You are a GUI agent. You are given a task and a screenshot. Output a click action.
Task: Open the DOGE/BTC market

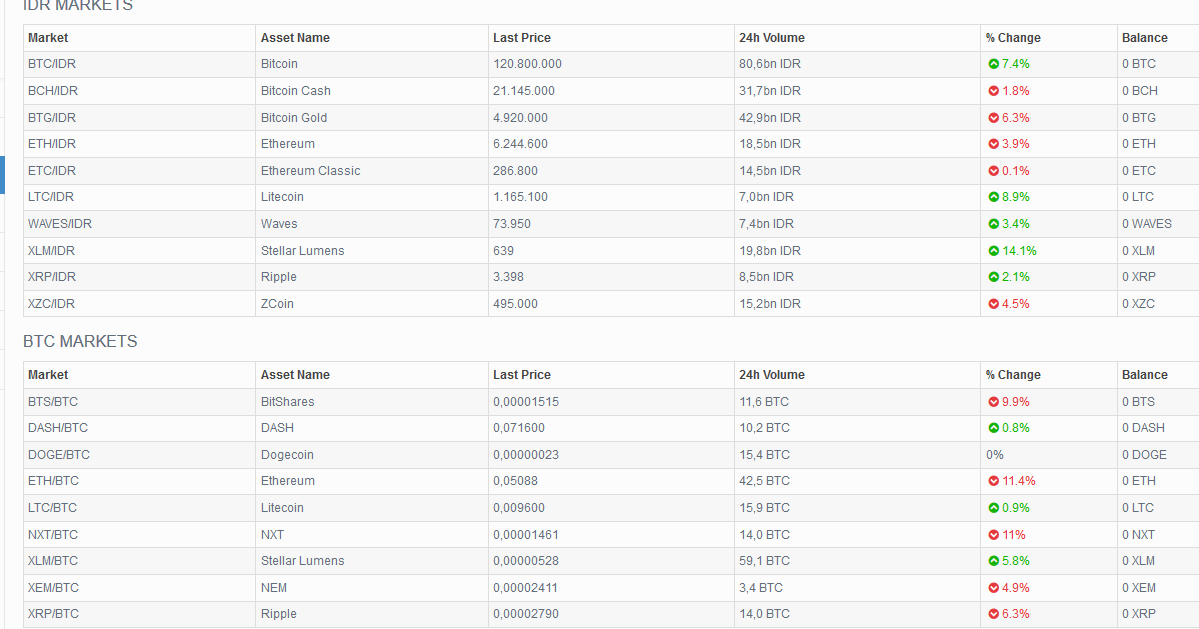pyautogui.click(x=59, y=455)
